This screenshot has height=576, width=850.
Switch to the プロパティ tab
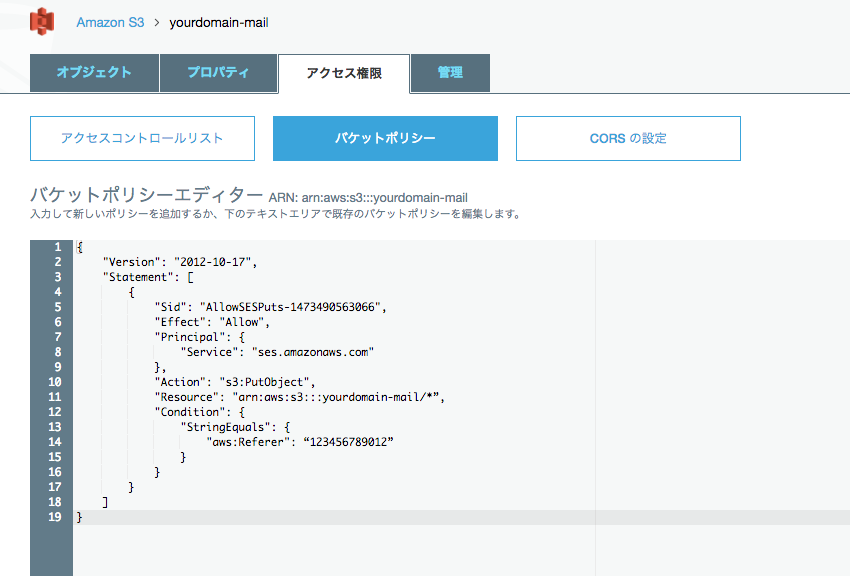tap(218, 73)
